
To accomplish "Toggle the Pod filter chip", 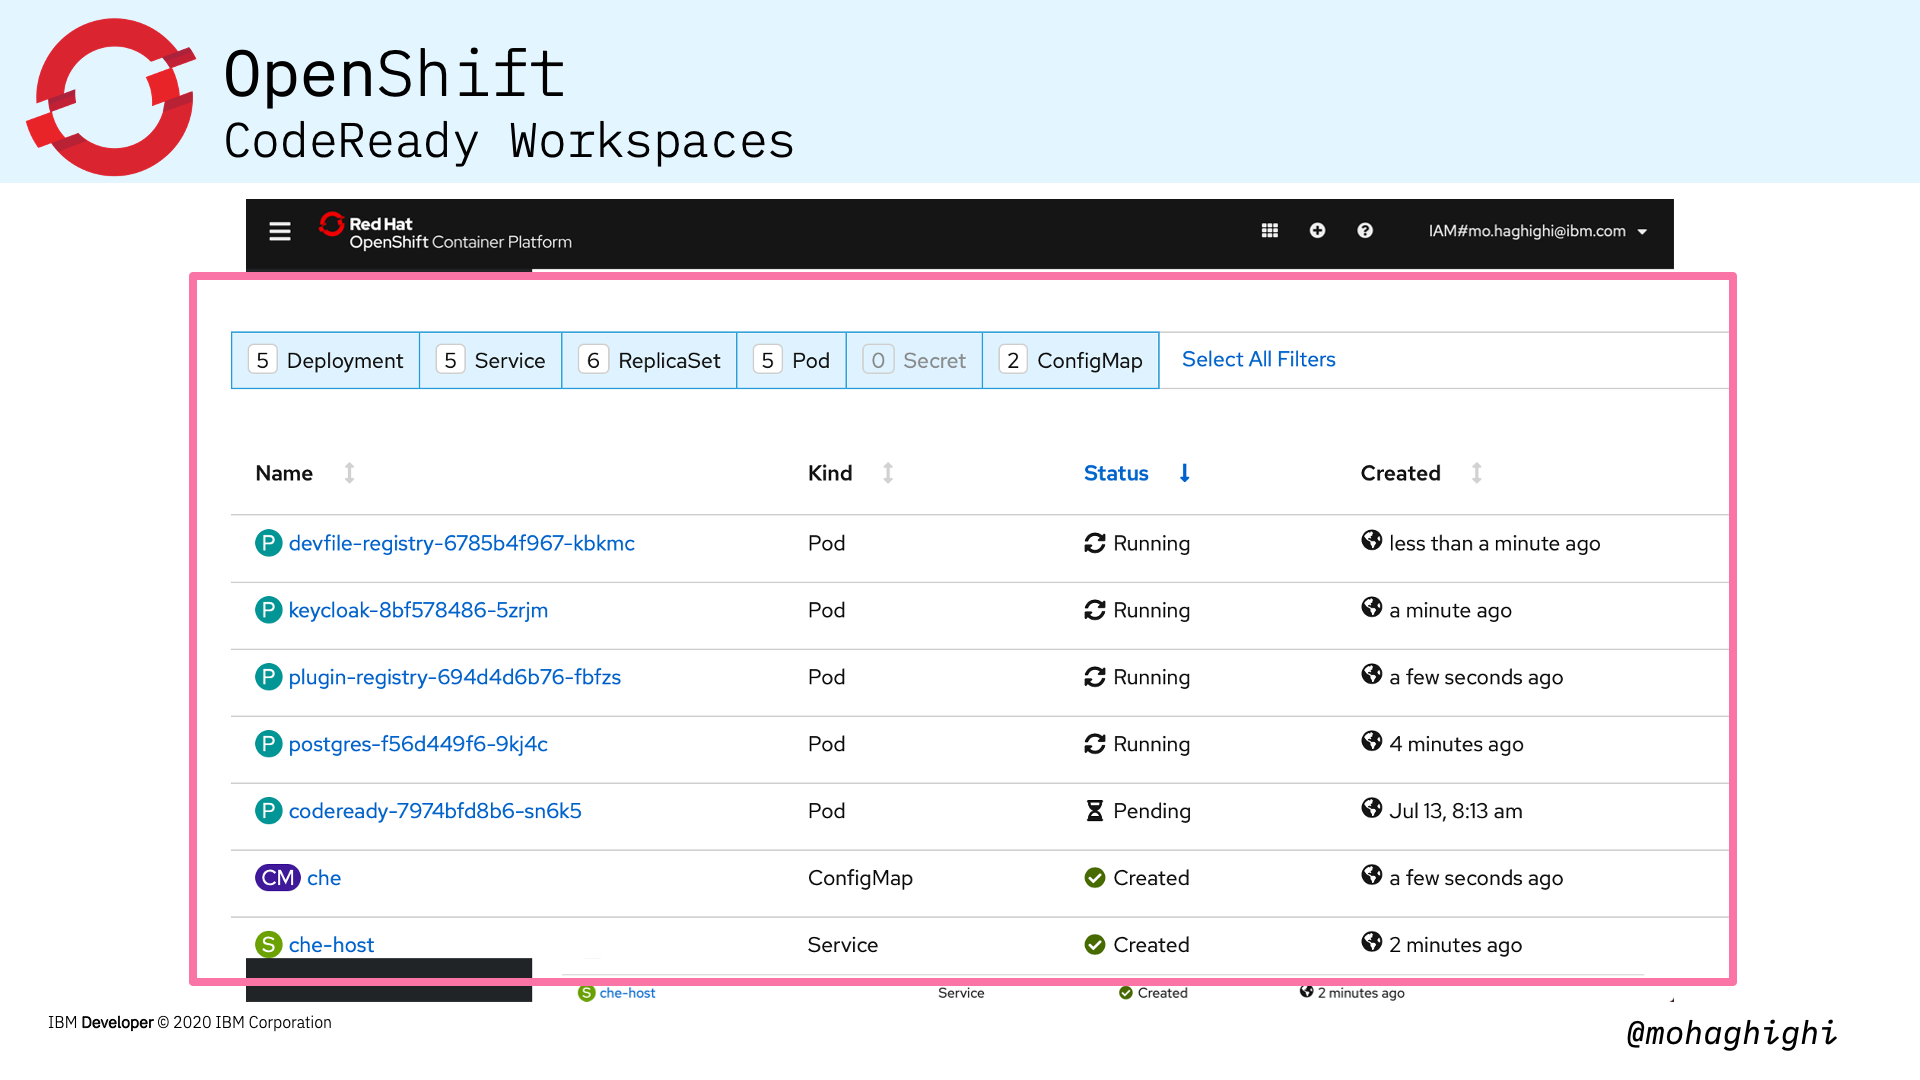I will (x=791, y=360).
